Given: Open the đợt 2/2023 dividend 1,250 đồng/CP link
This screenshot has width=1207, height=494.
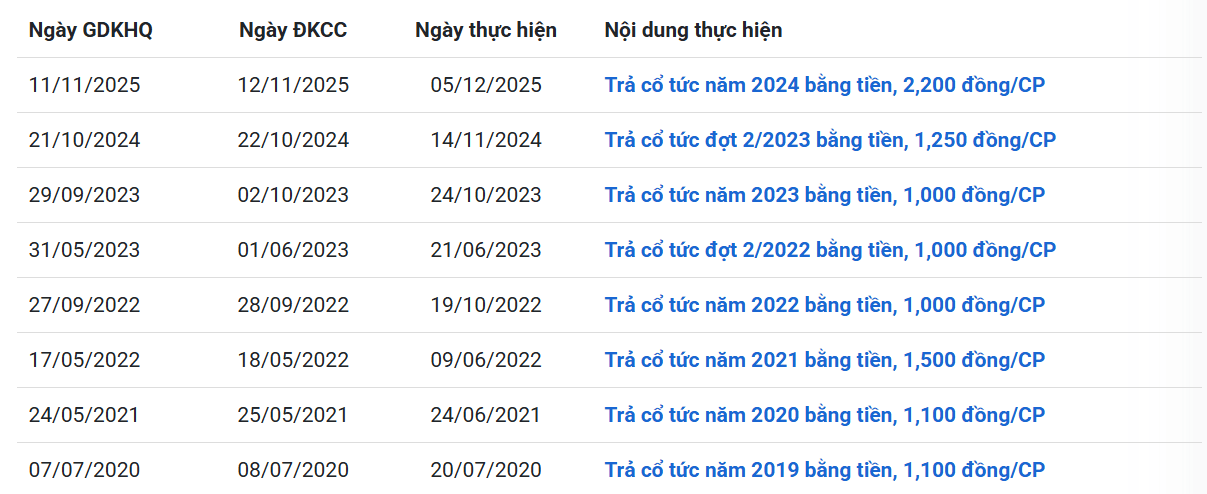Looking at the screenshot, I should (830, 140).
